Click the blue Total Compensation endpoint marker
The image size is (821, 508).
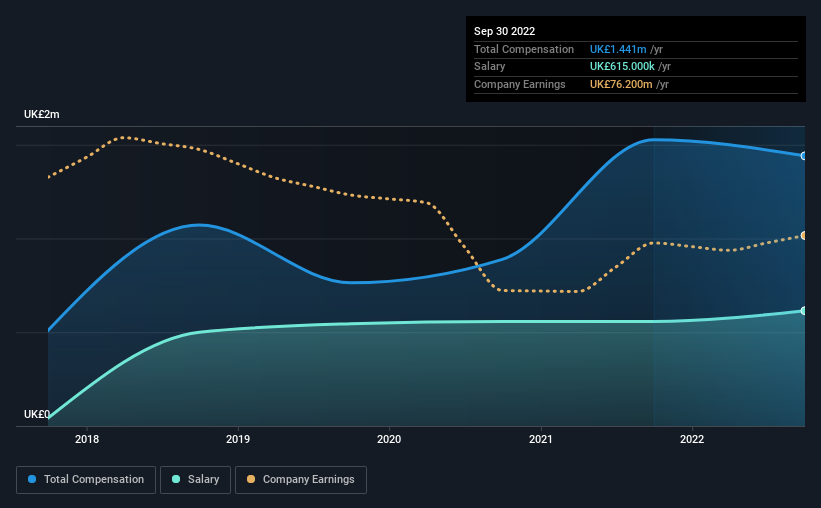(x=804, y=156)
